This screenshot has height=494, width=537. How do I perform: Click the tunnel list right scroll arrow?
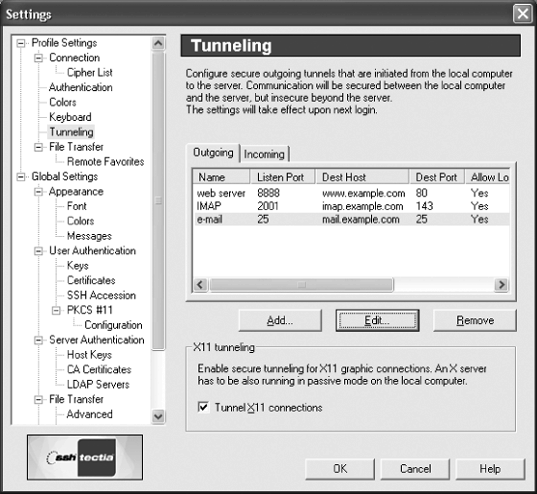(x=502, y=285)
